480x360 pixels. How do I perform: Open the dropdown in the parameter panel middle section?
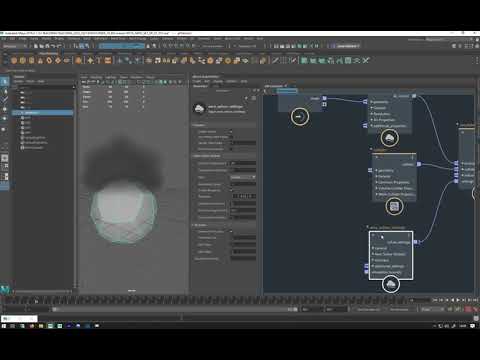pos(243,177)
